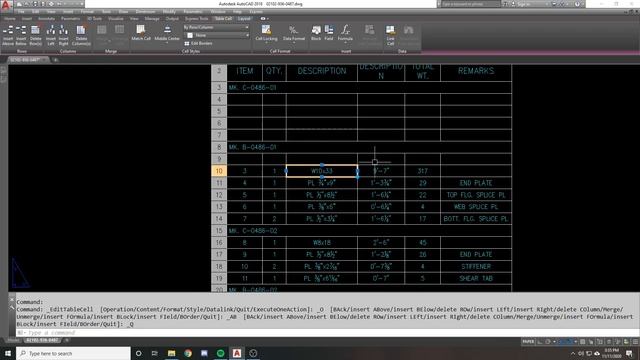
Task: Open the Dimension menu
Action: 145,11
